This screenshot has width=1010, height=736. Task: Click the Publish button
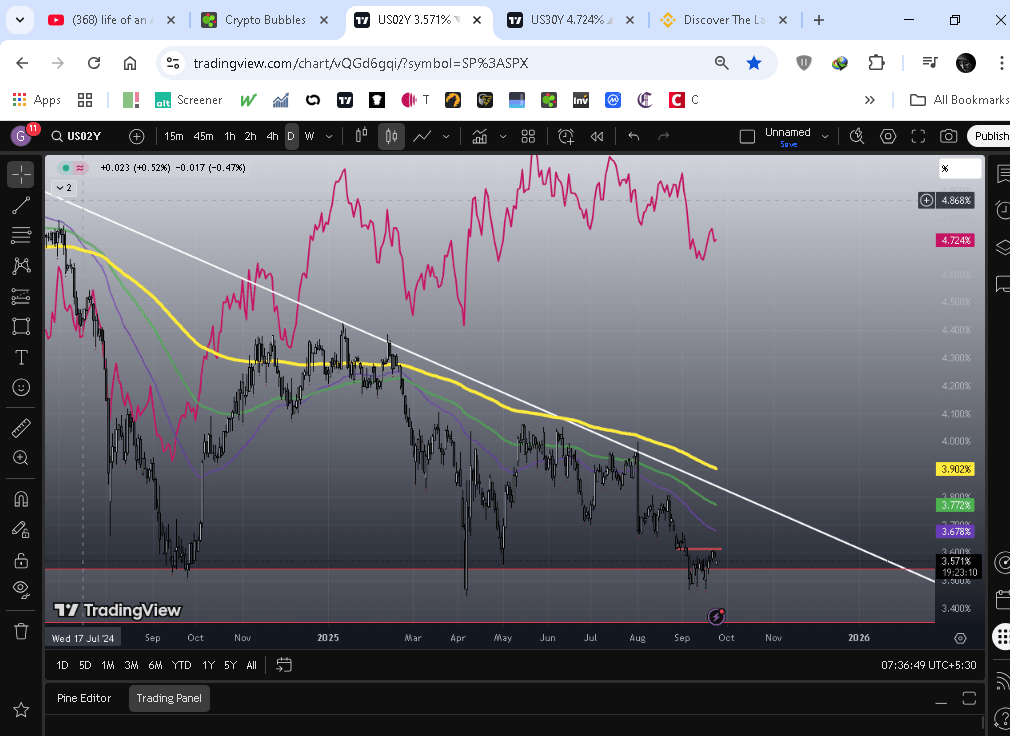[x=991, y=136]
